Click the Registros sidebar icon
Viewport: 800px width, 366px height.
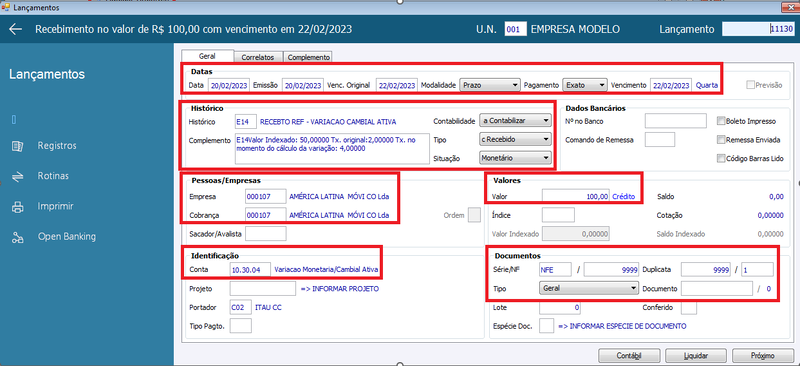pyautogui.click(x=17, y=146)
